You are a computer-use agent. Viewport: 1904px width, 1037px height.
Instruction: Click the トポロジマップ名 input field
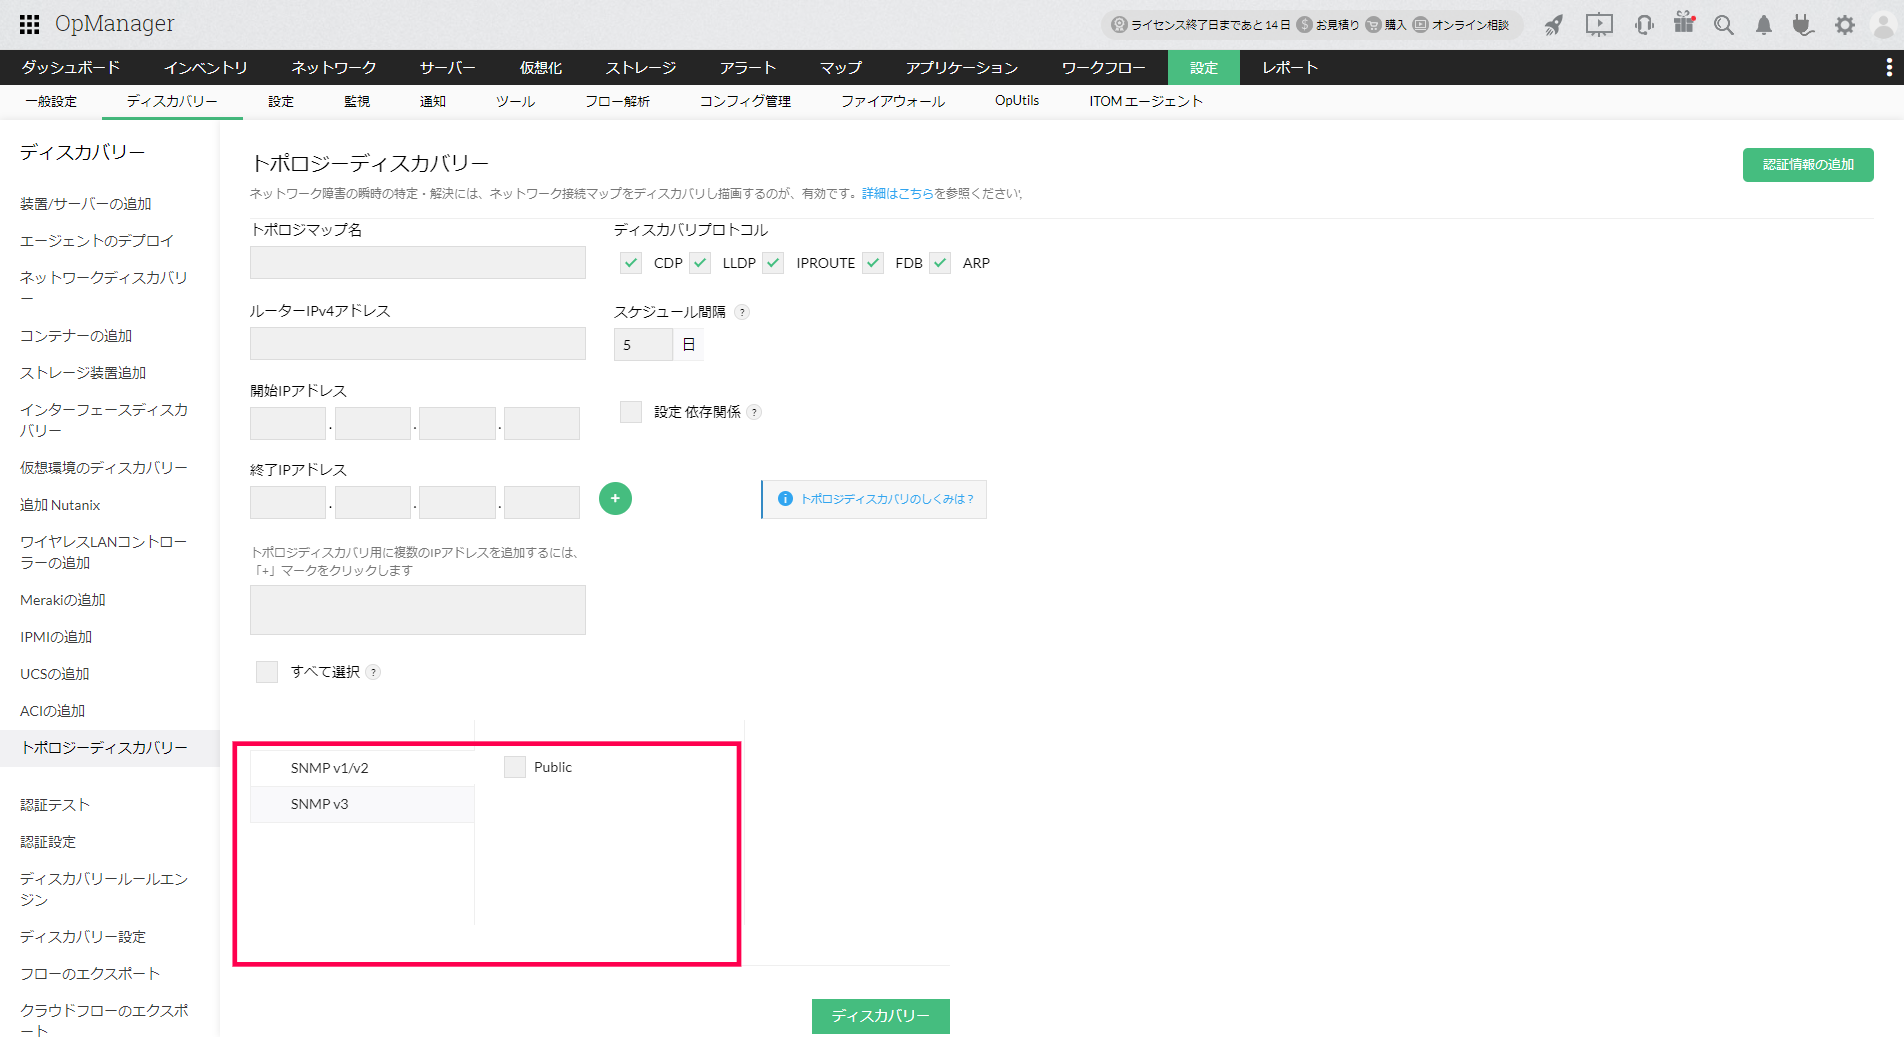click(418, 262)
